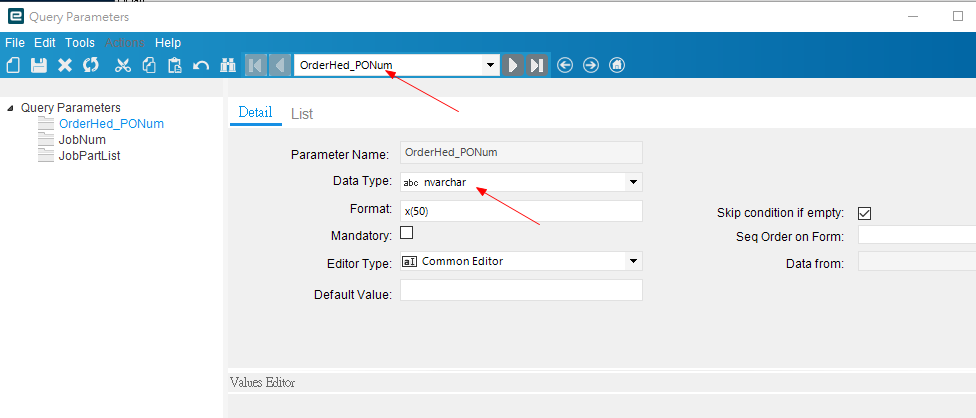Save using the floppy disk icon

(39, 65)
